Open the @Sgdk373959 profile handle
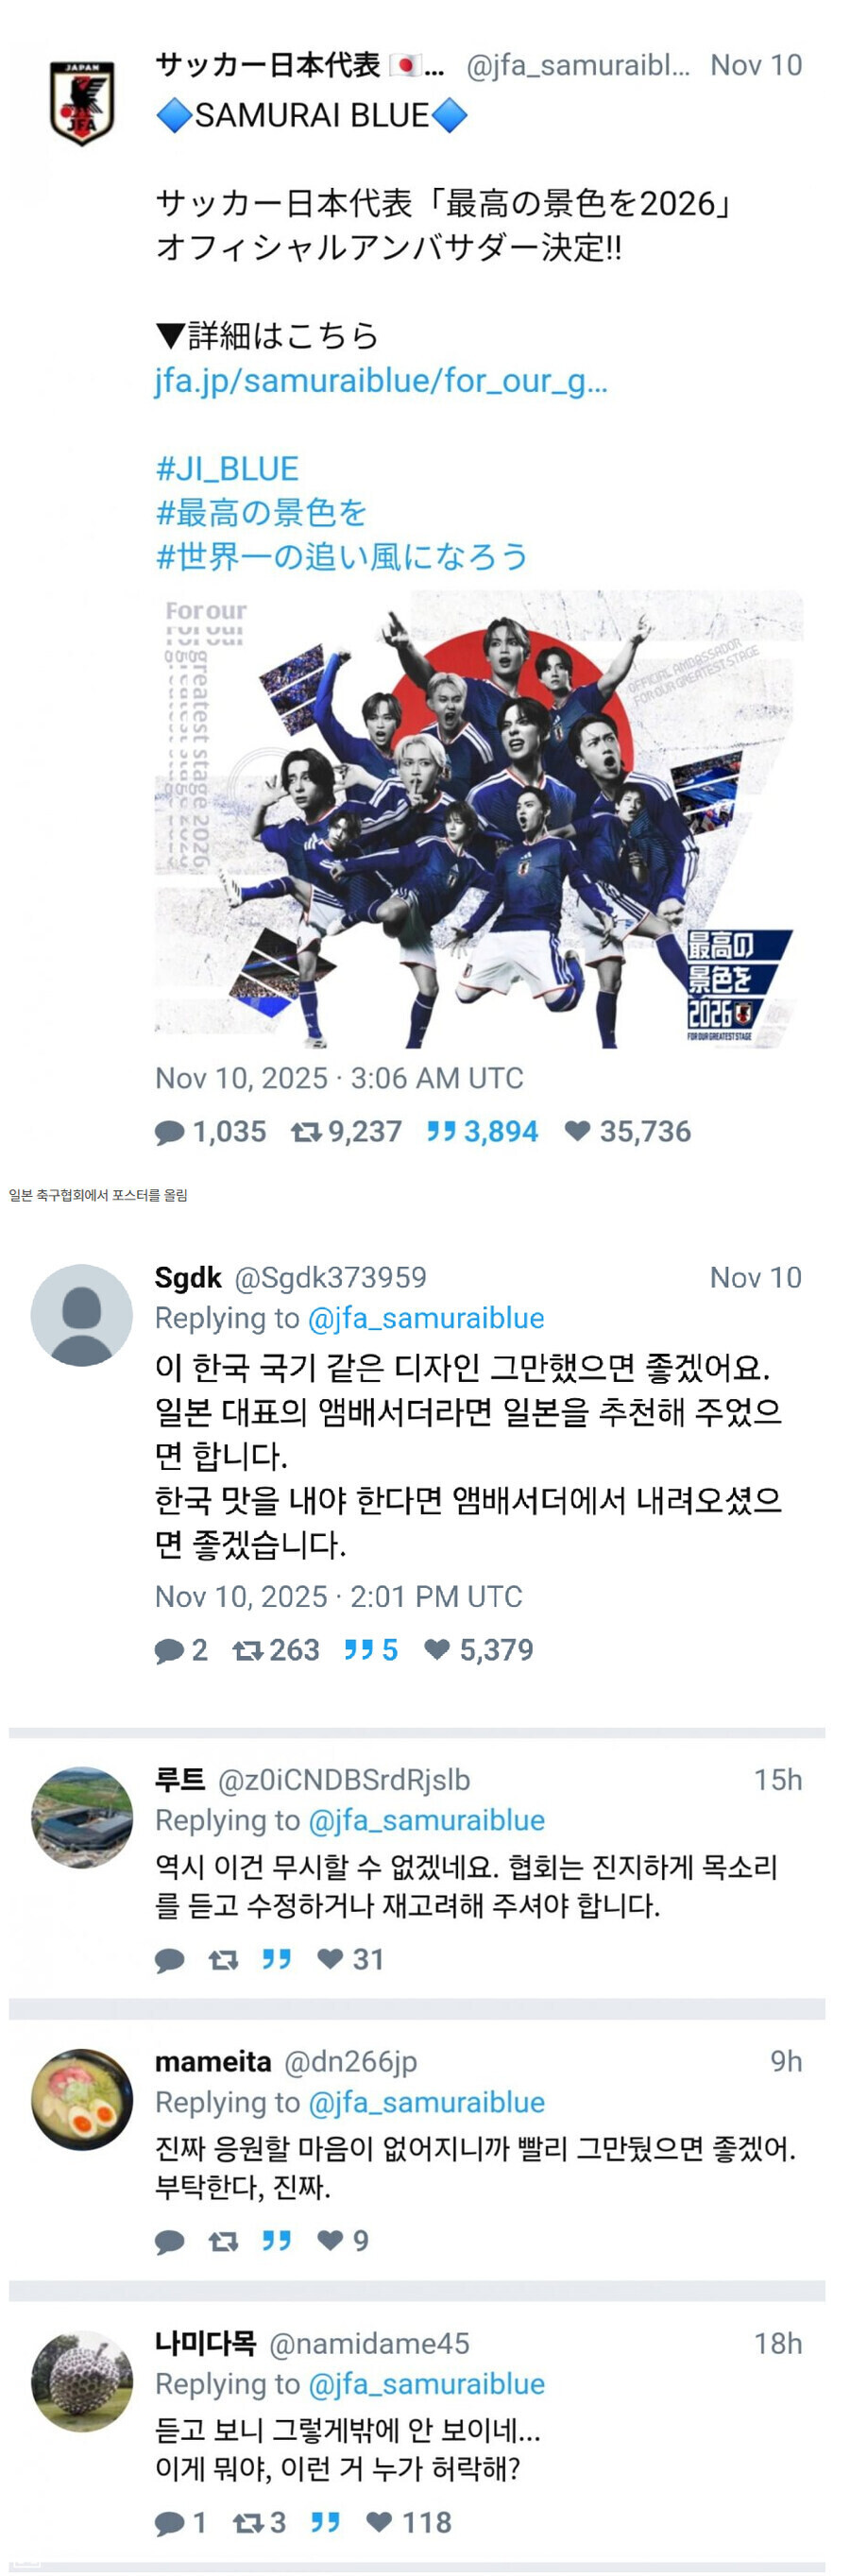850x2576 pixels. (x=330, y=1277)
